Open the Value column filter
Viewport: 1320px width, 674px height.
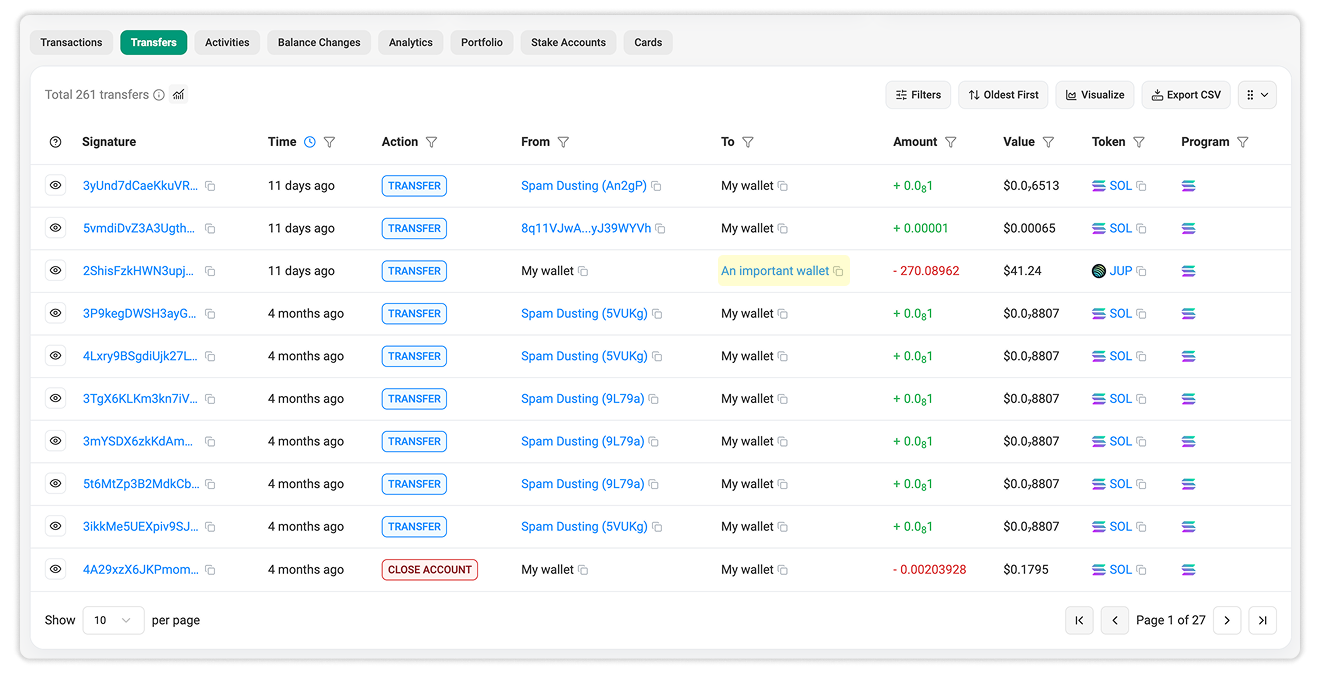(1048, 142)
